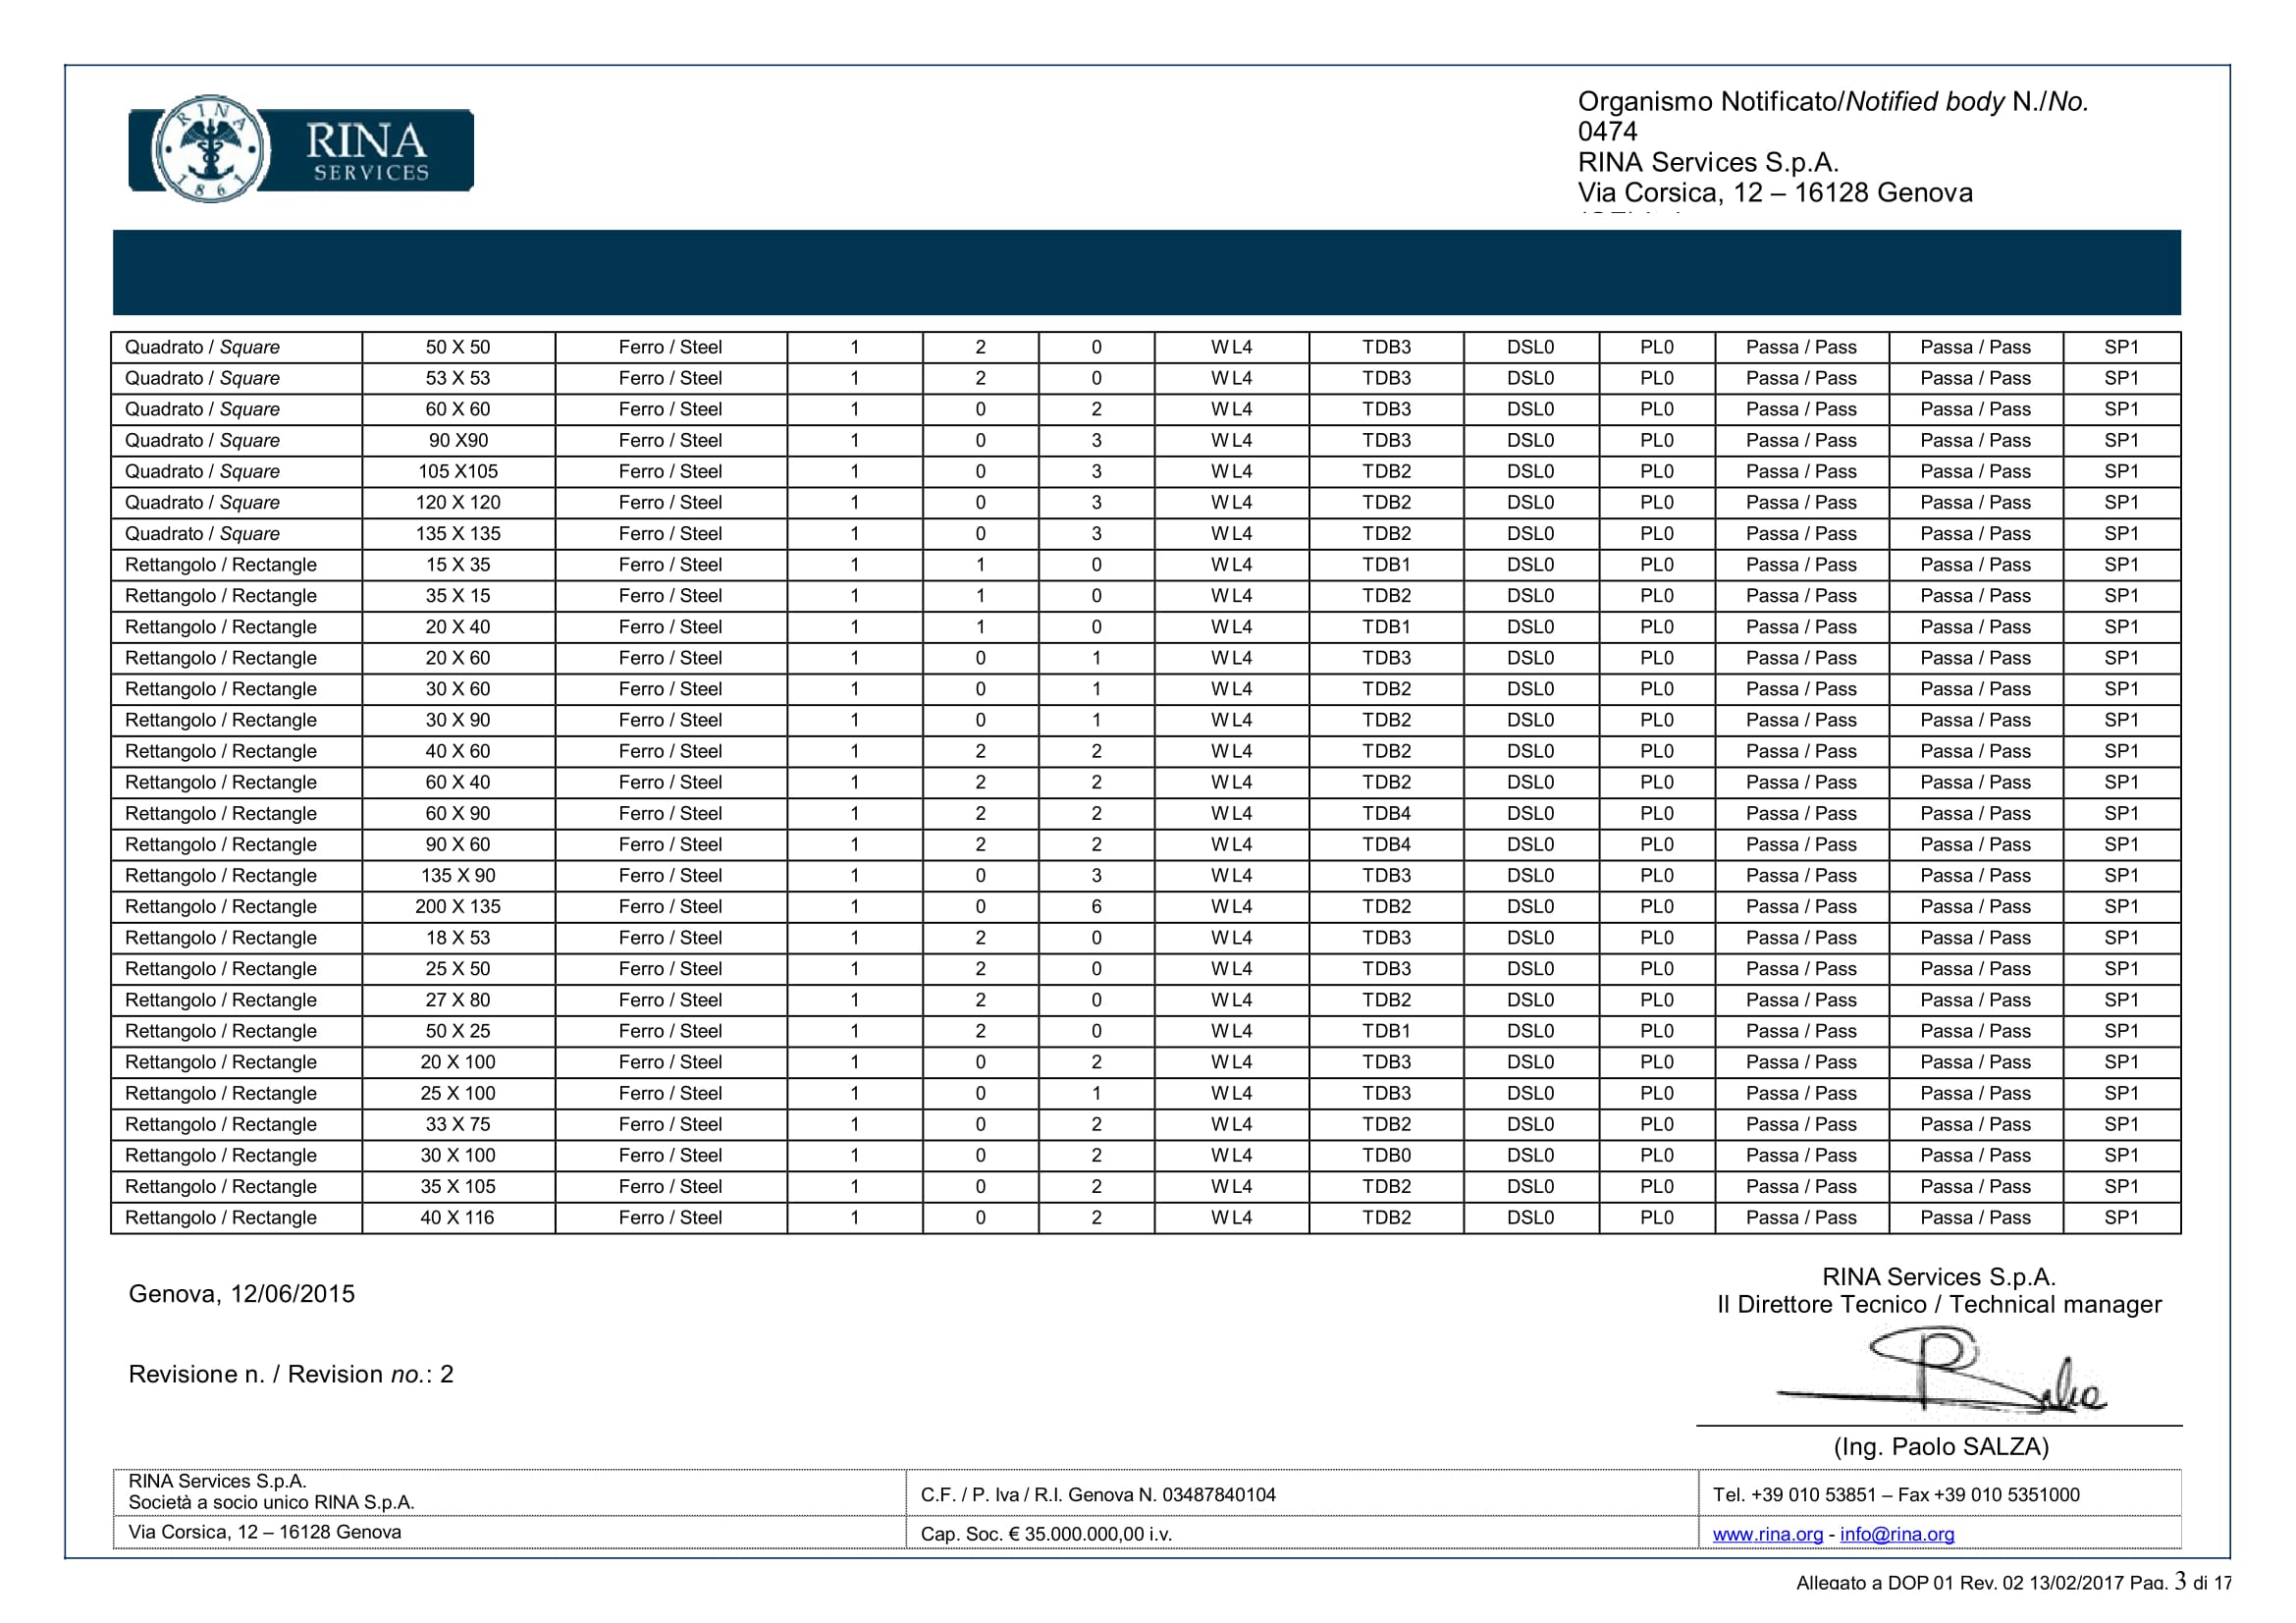2296x1623 pixels.
Task: Select 'C.F. / P. Iva / R.I. Genova N. 03487840104'
Action: coord(1098,1494)
